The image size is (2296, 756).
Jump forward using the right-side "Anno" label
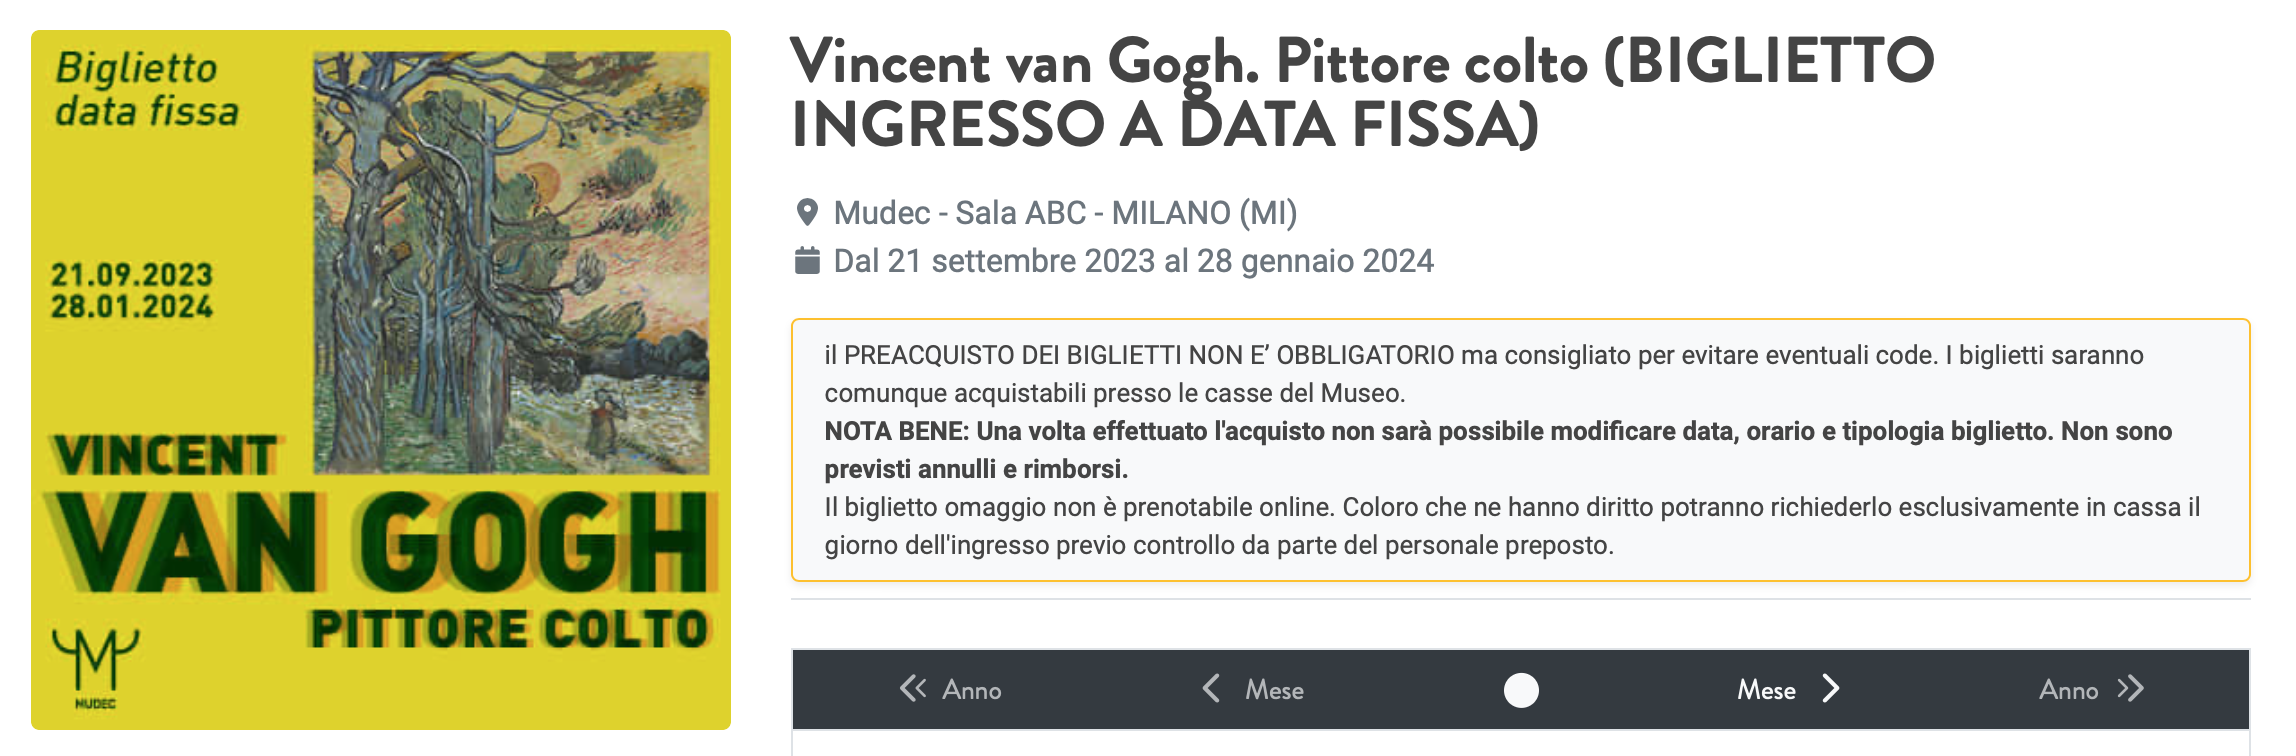click(2068, 690)
